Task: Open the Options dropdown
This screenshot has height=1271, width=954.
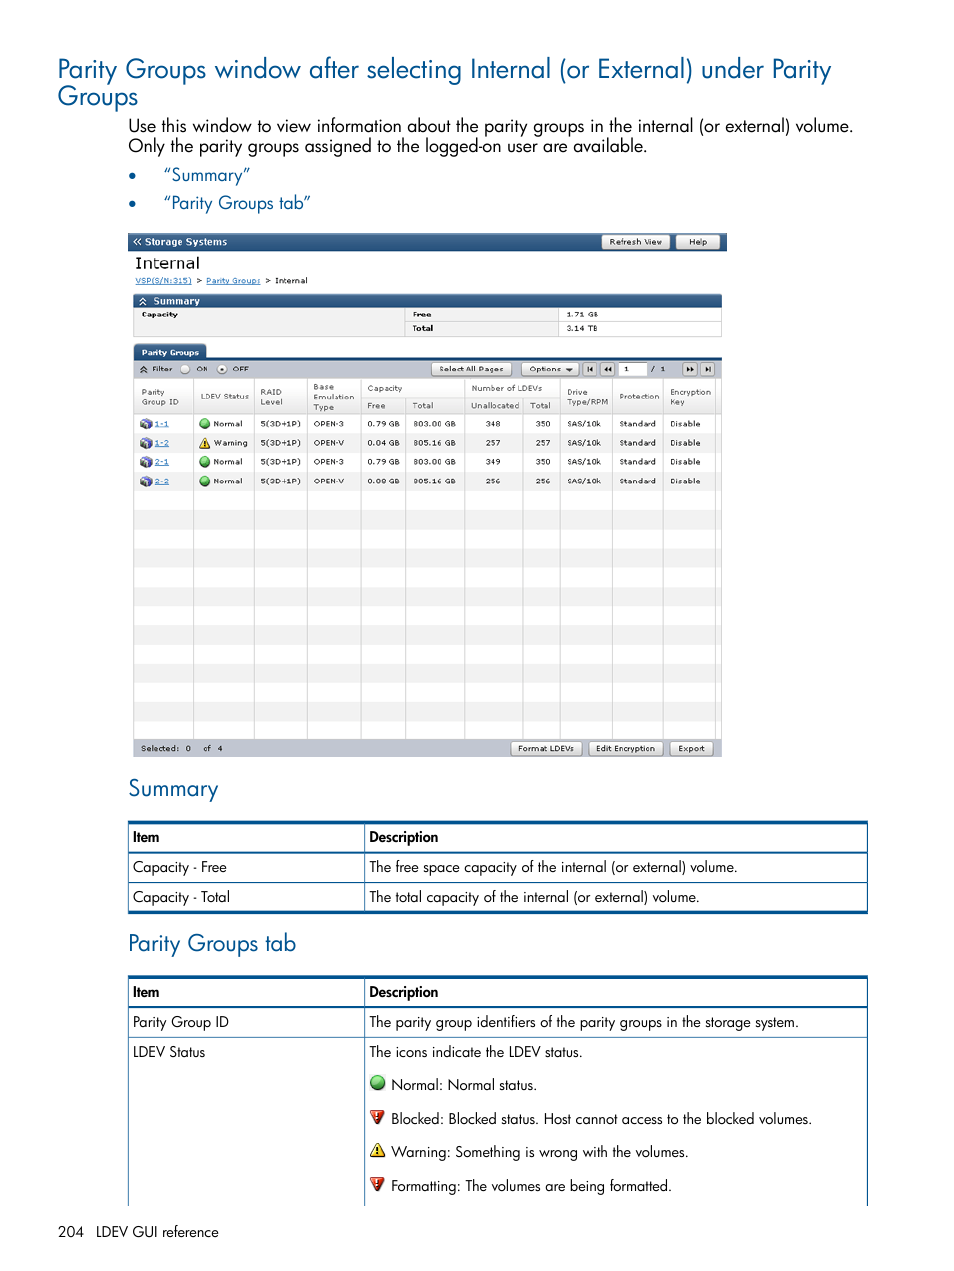Action: coord(550,369)
